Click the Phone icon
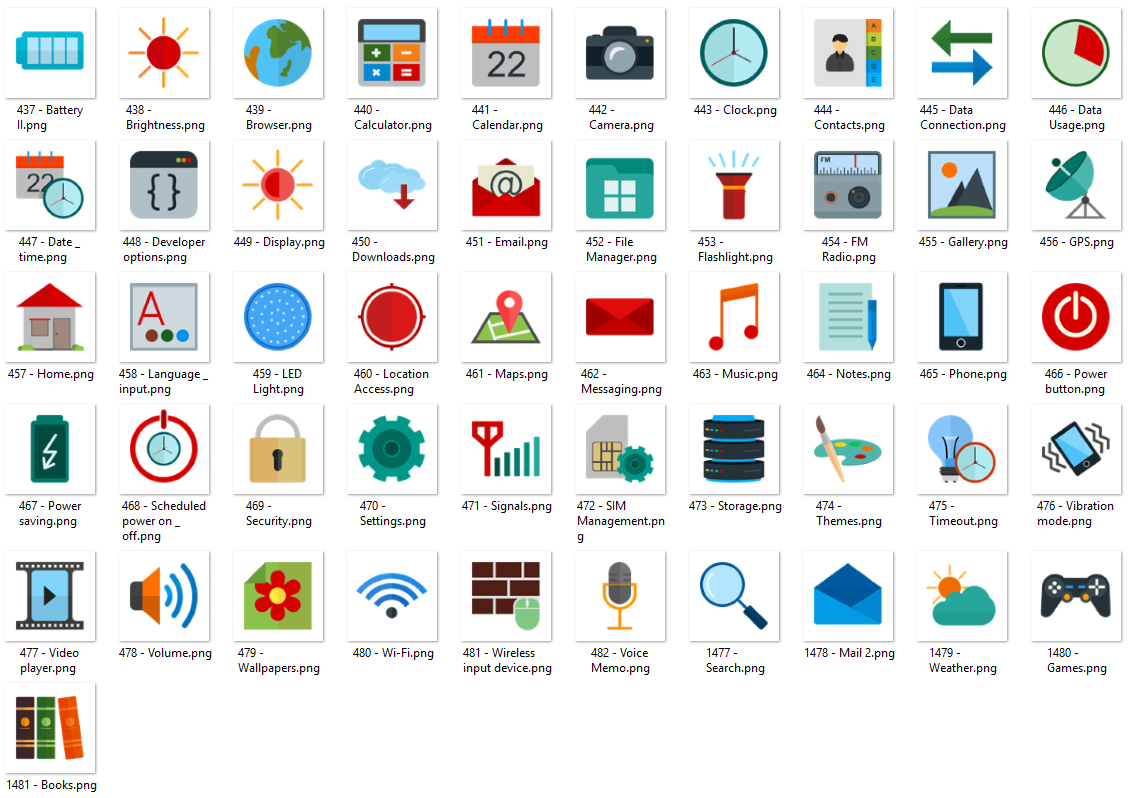Viewport: 1129px width, 798px height. tap(962, 317)
